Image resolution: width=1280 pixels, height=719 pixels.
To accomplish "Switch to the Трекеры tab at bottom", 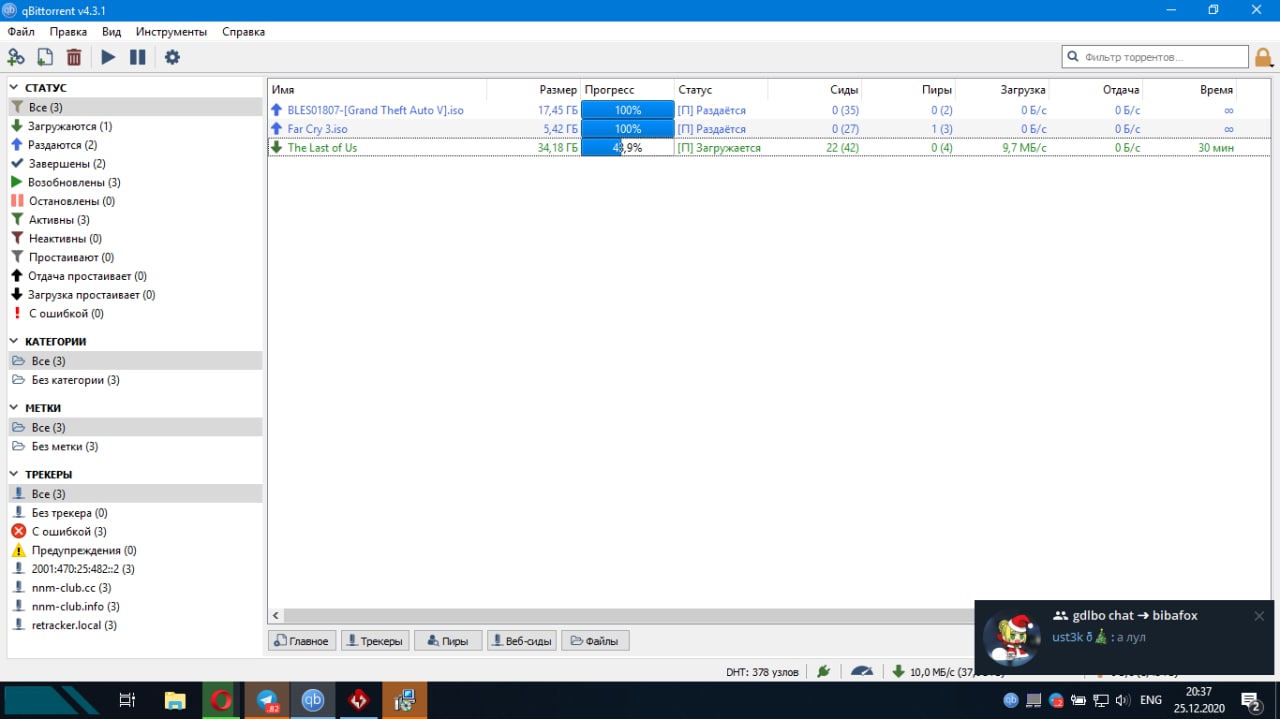I will [375, 641].
